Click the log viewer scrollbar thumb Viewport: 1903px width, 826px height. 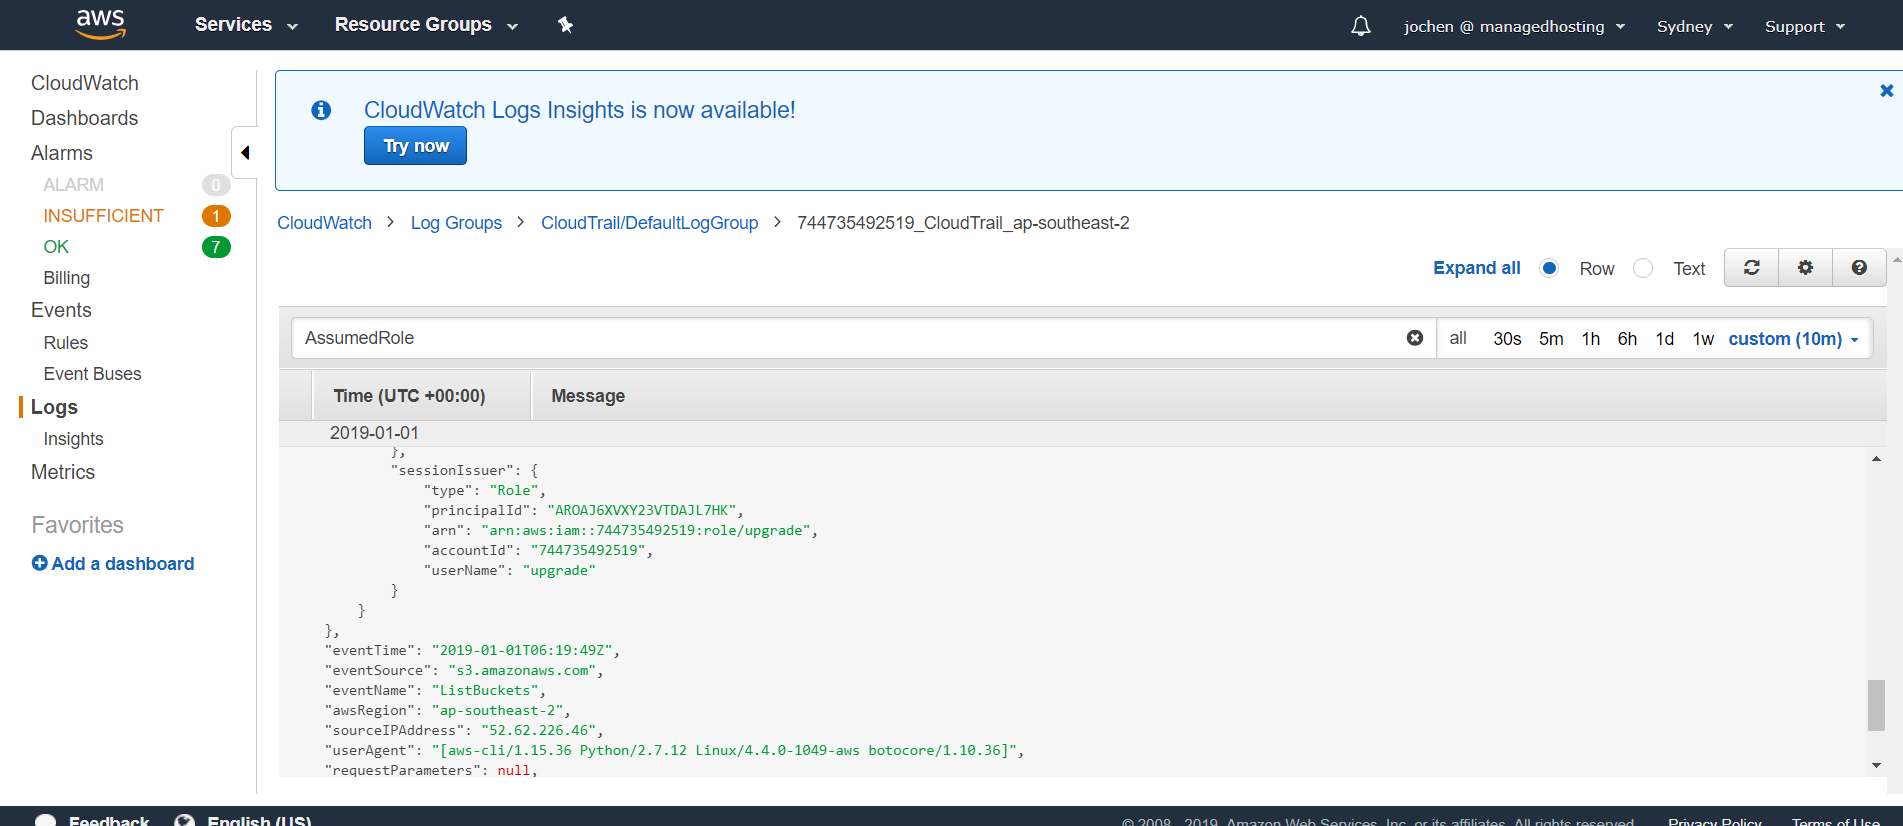pyautogui.click(x=1876, y=705)
